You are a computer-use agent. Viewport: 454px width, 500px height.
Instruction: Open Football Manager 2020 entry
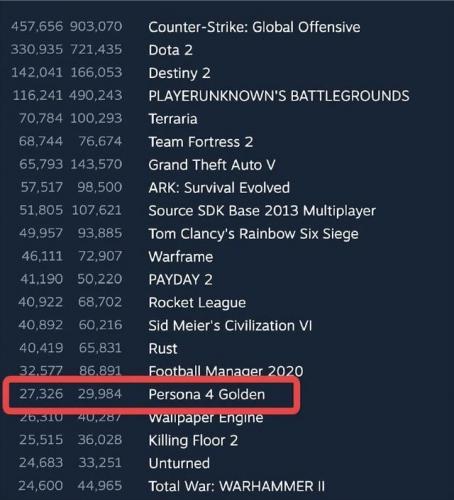pos(226,371)
